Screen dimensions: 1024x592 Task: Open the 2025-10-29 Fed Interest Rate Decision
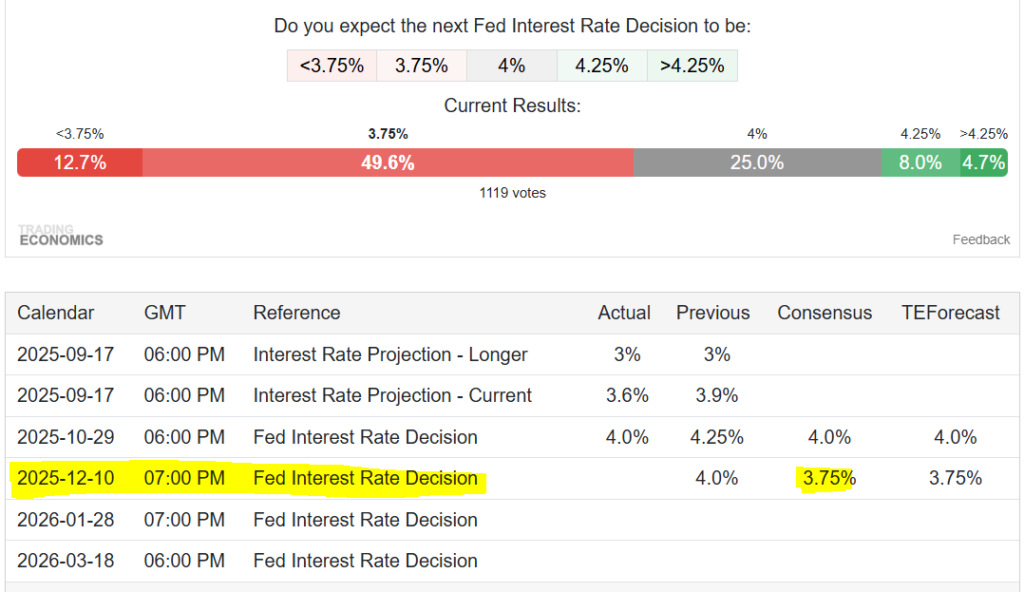[365, 437]
